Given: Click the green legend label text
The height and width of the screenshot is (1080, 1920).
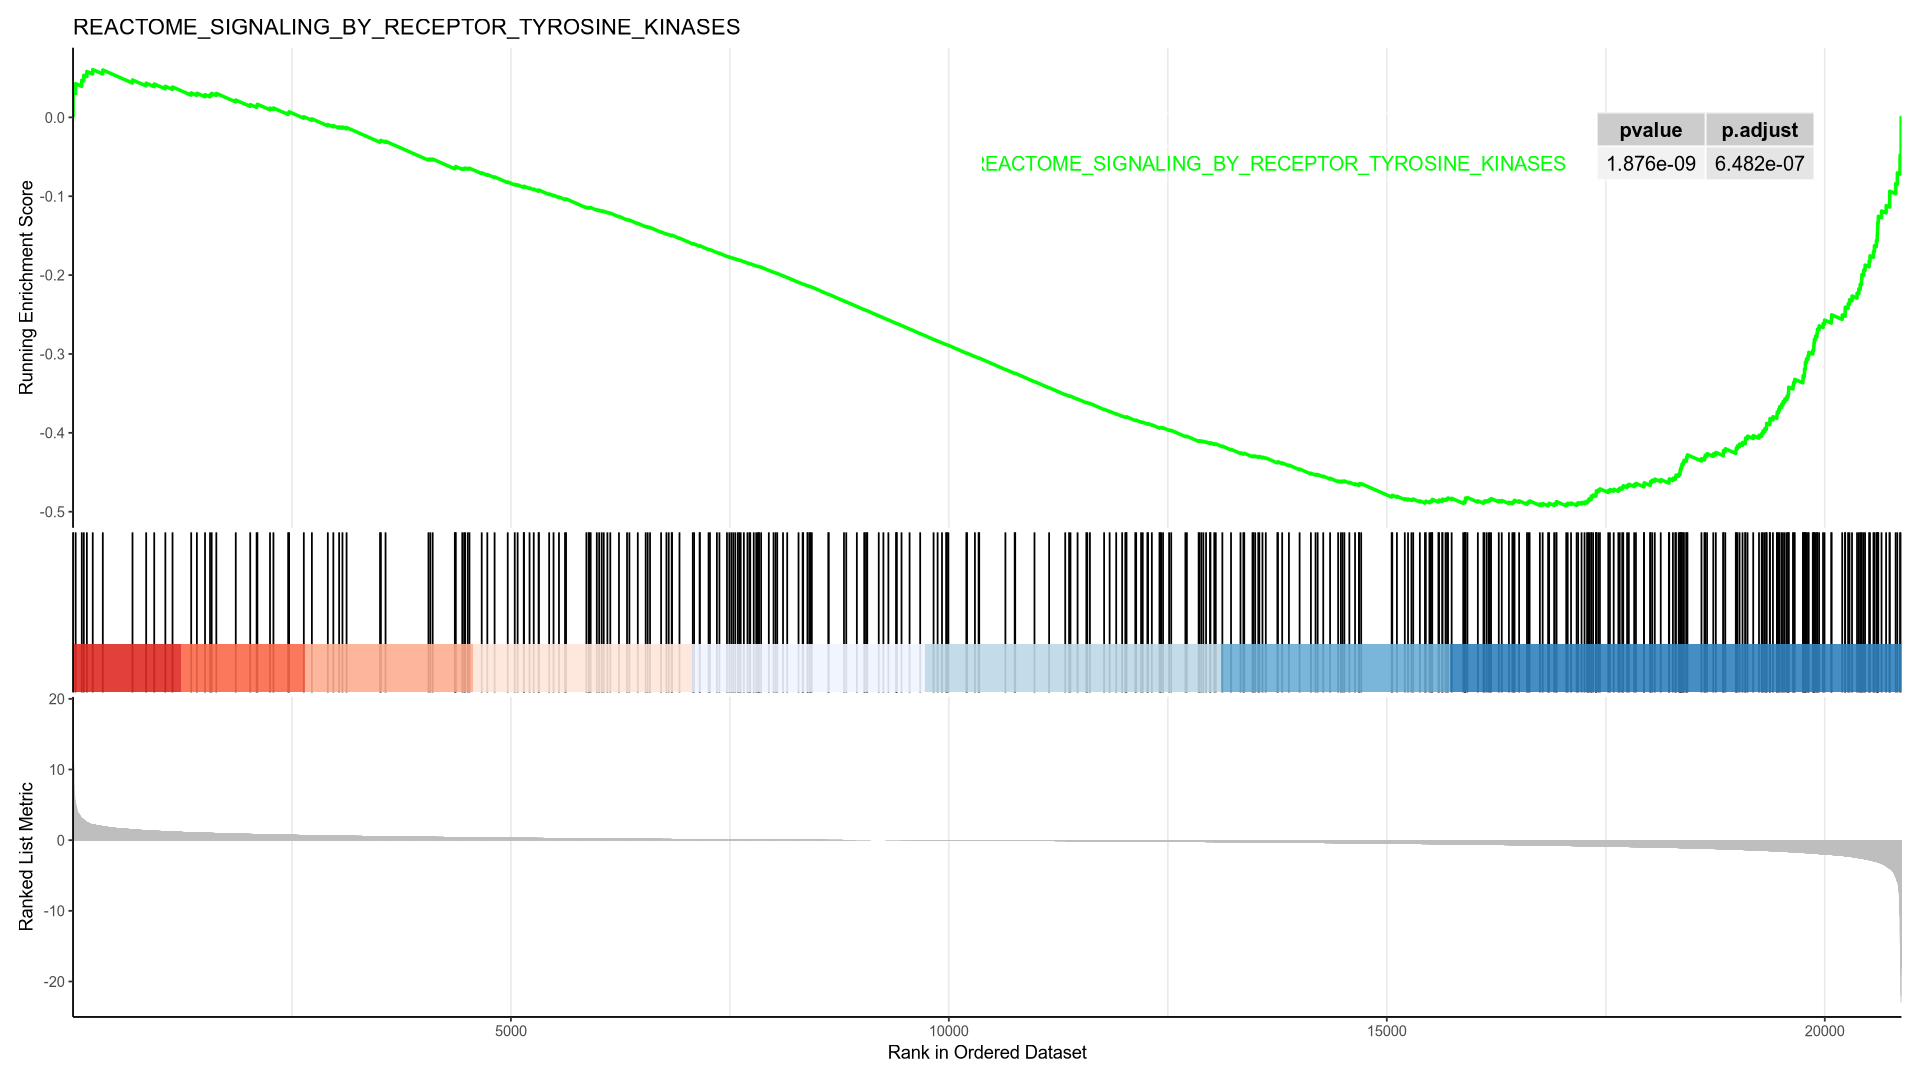Looking at the screenshot, I should tap(1273, 164).
